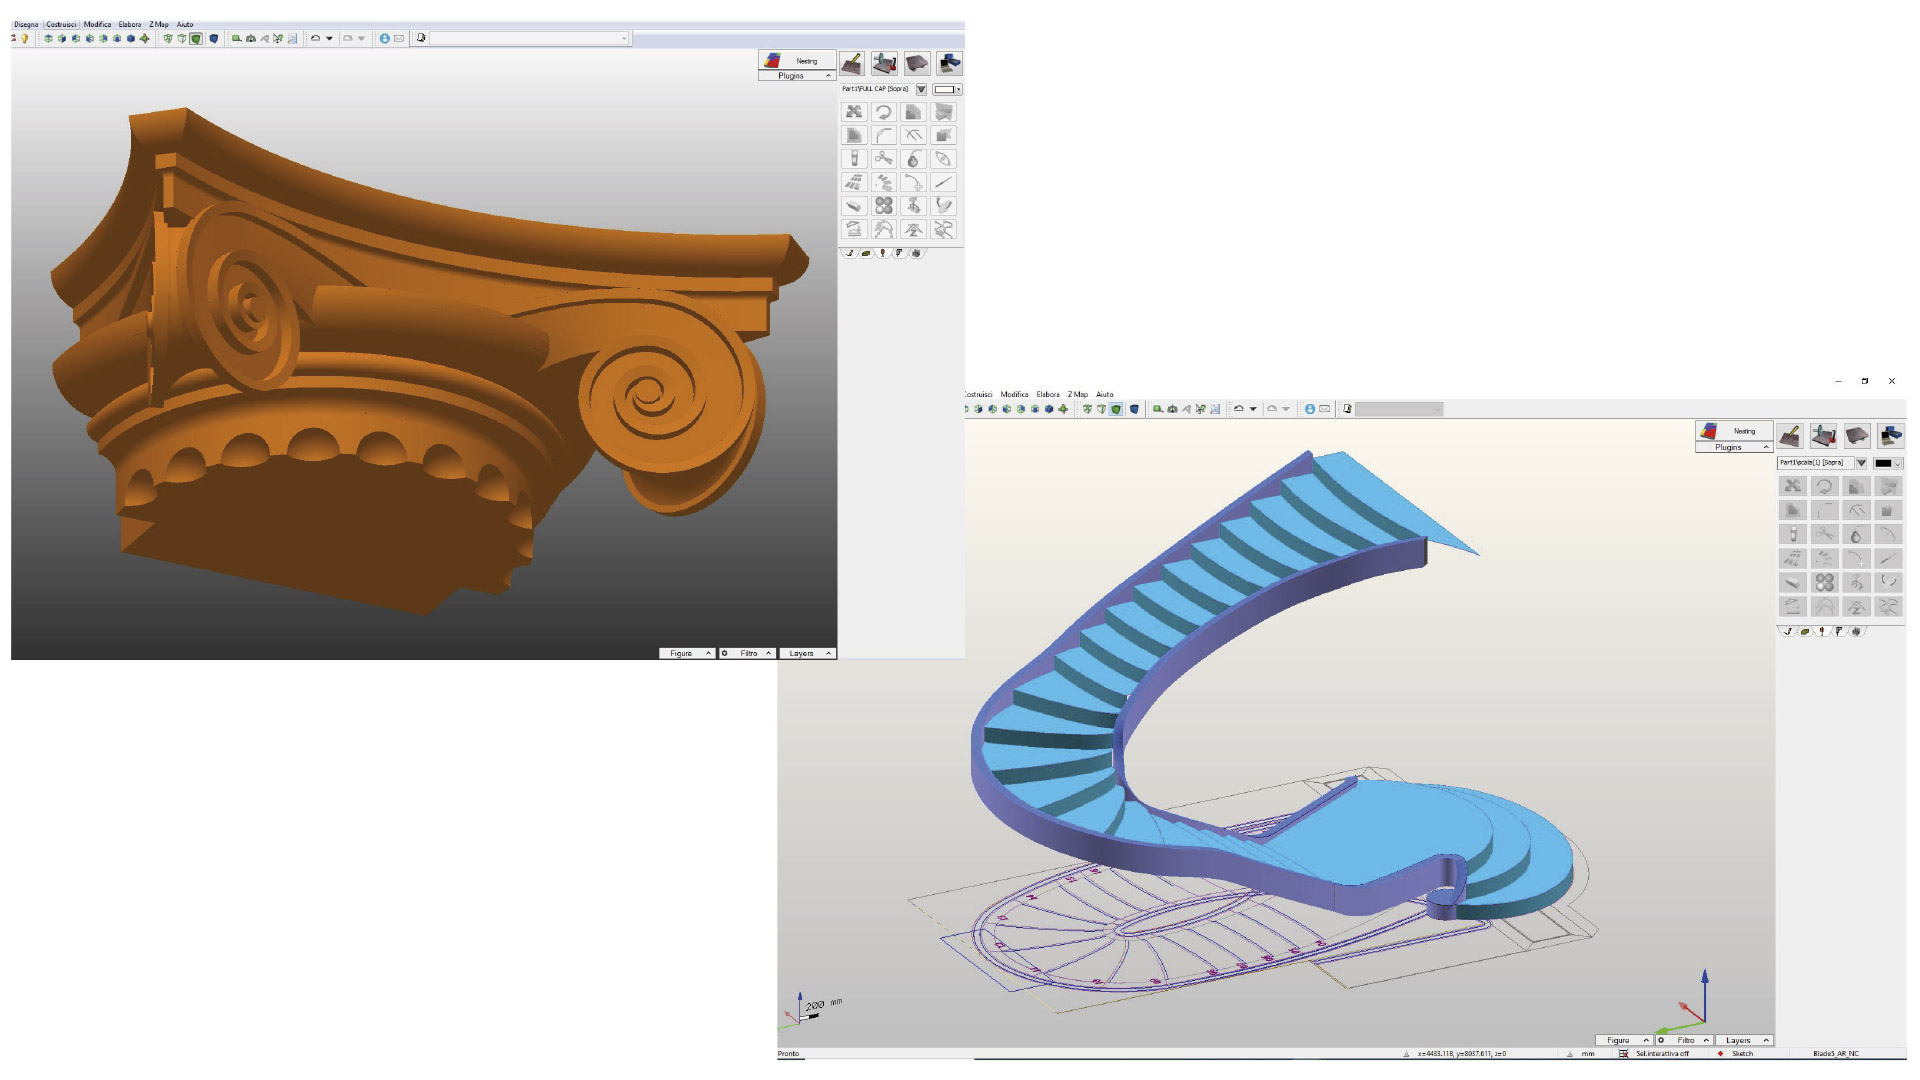Viewport: 1920px width, 1080px height.
Task: Click the undo arrow in capital window
Action: 316,39
